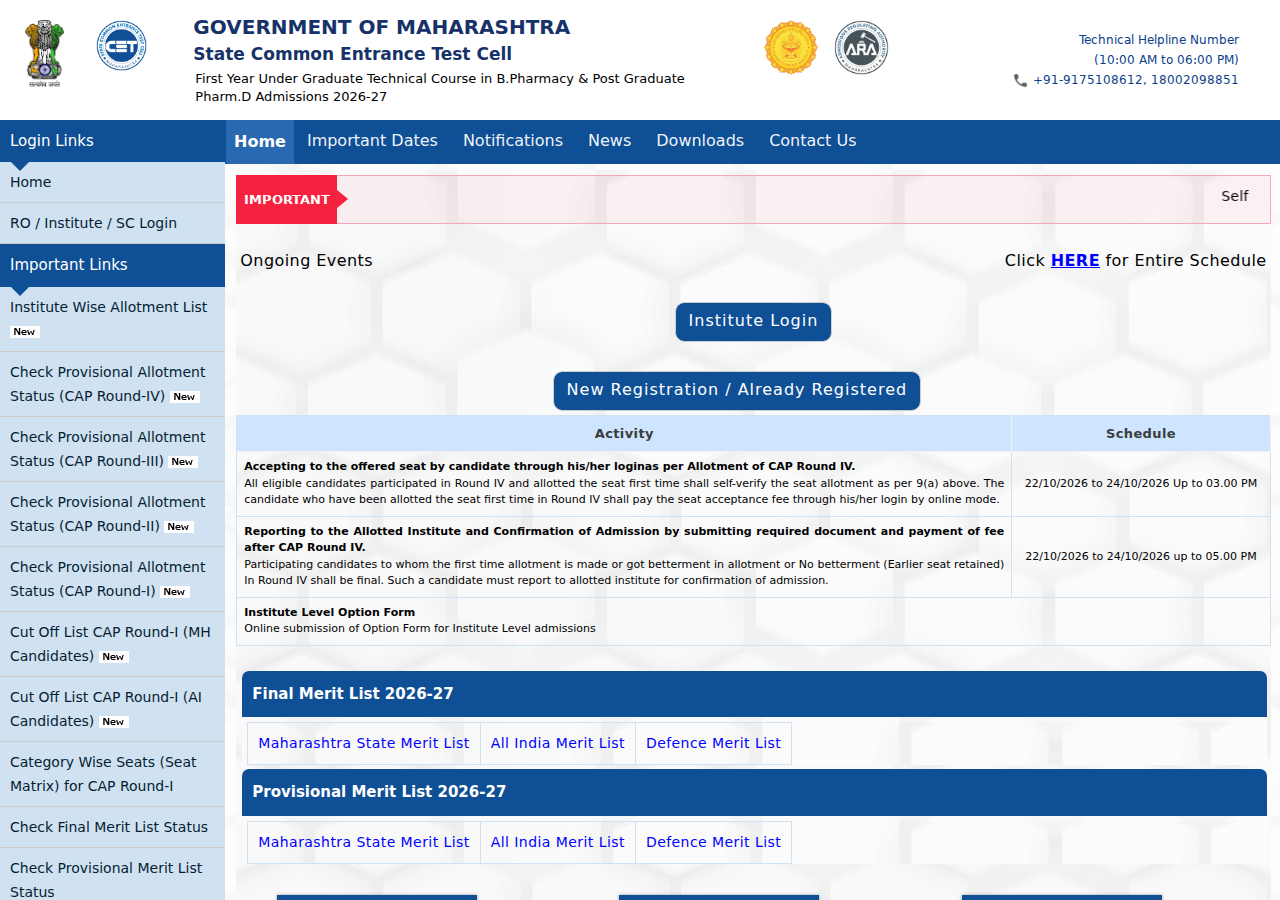The width and height of the screenshot is (1280, 900).
Task: Click the schedule '22/10/2026 to 24/10/2026 up to 05.00 PM'
Action: tap(1141, 556)
